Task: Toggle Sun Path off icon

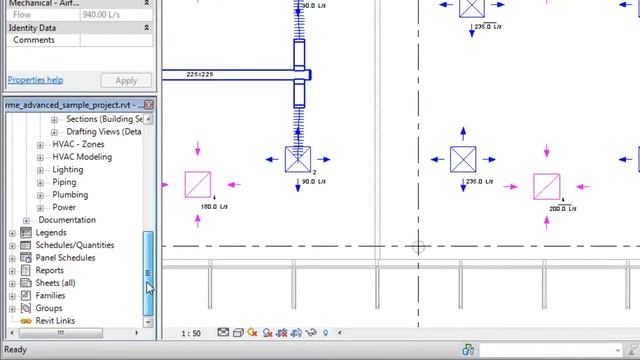Action: tap(252, 333)
